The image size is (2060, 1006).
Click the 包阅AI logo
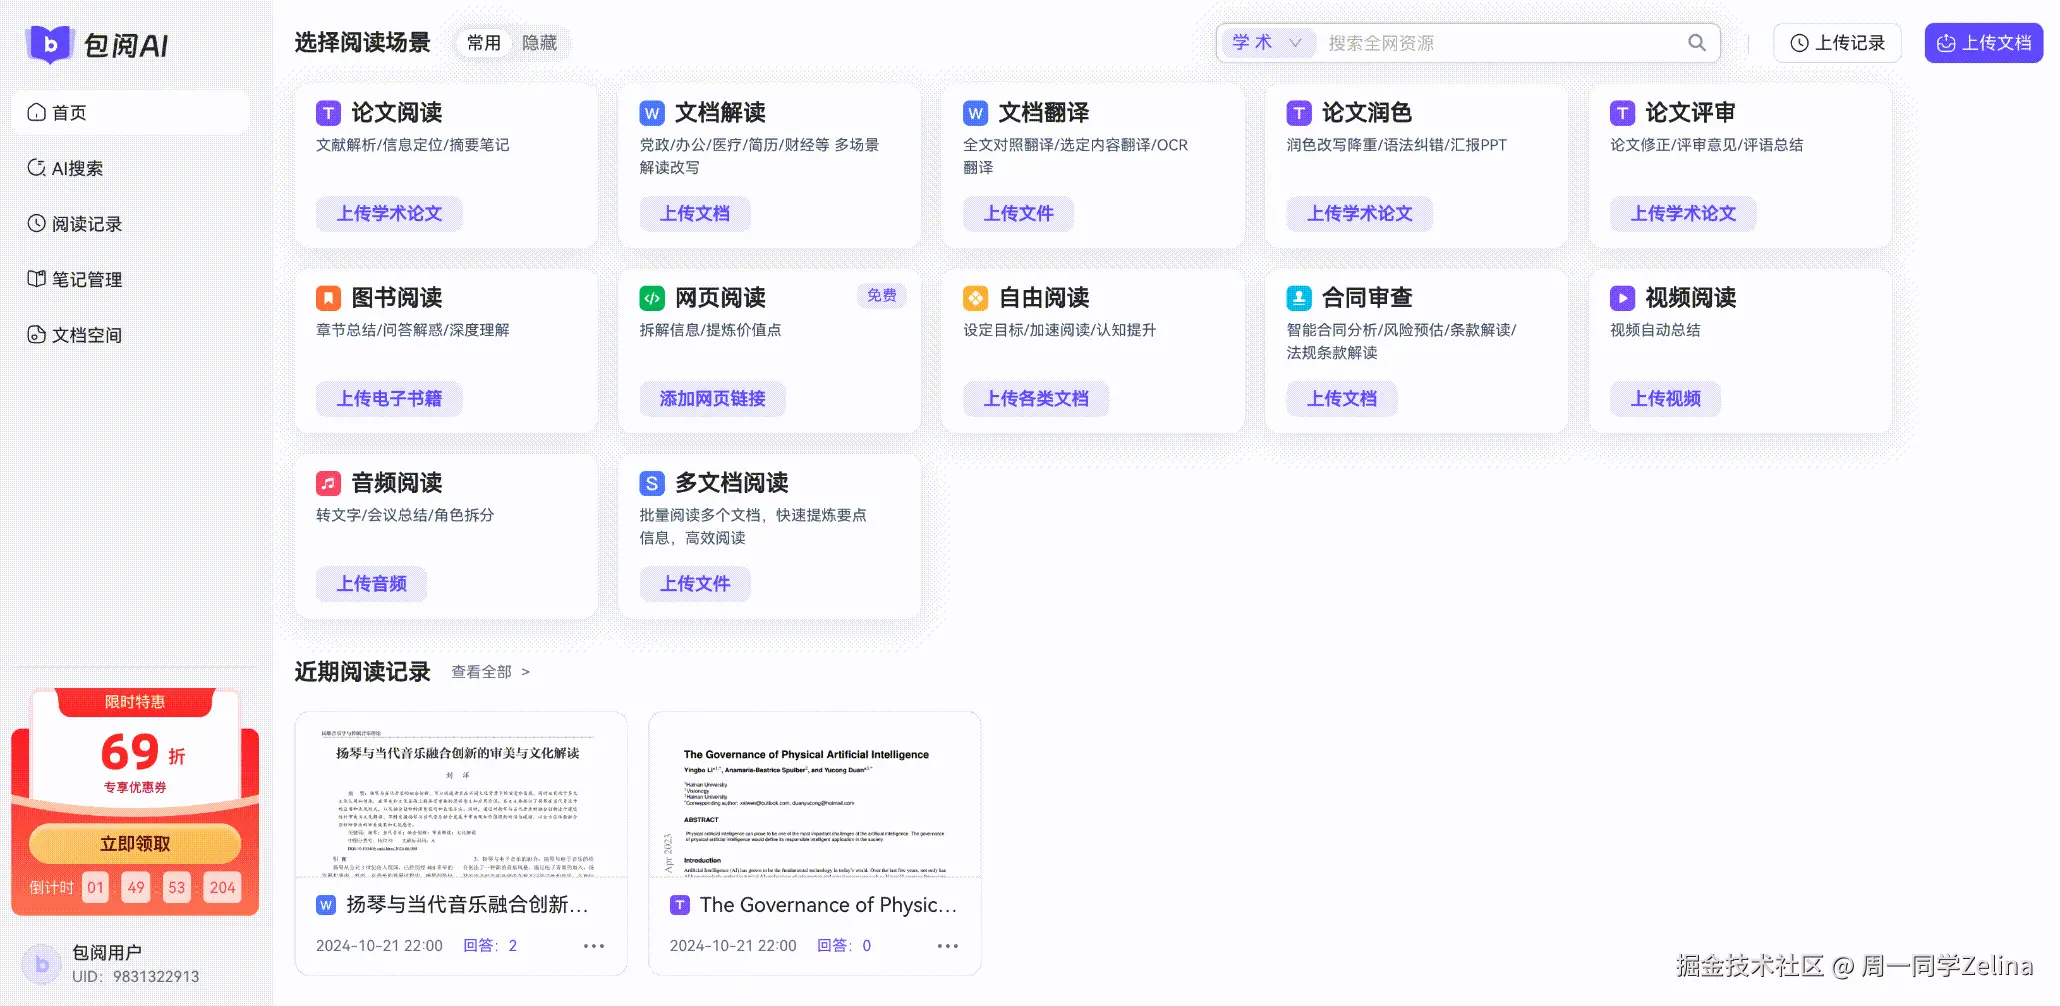coord(105,44)
